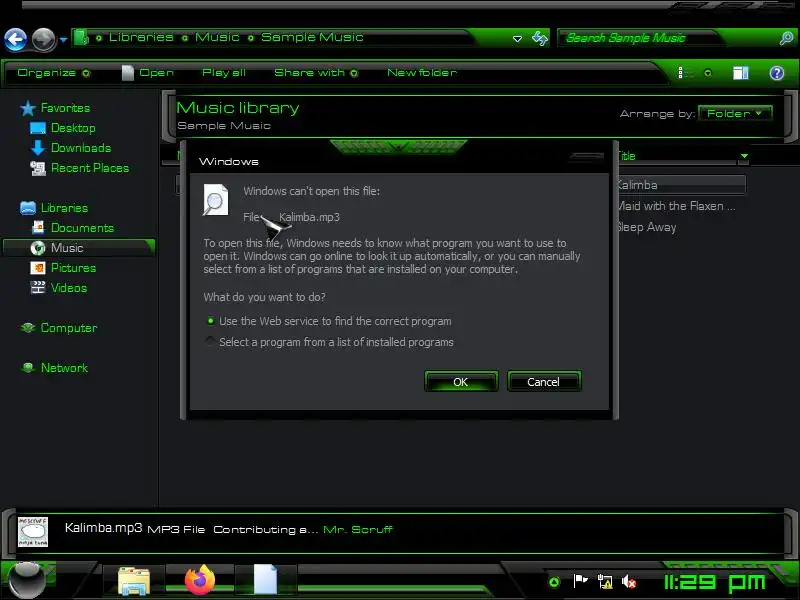Toggle the preview pane icon
This screenshot has width=800, height=600.
click(741, 73)
